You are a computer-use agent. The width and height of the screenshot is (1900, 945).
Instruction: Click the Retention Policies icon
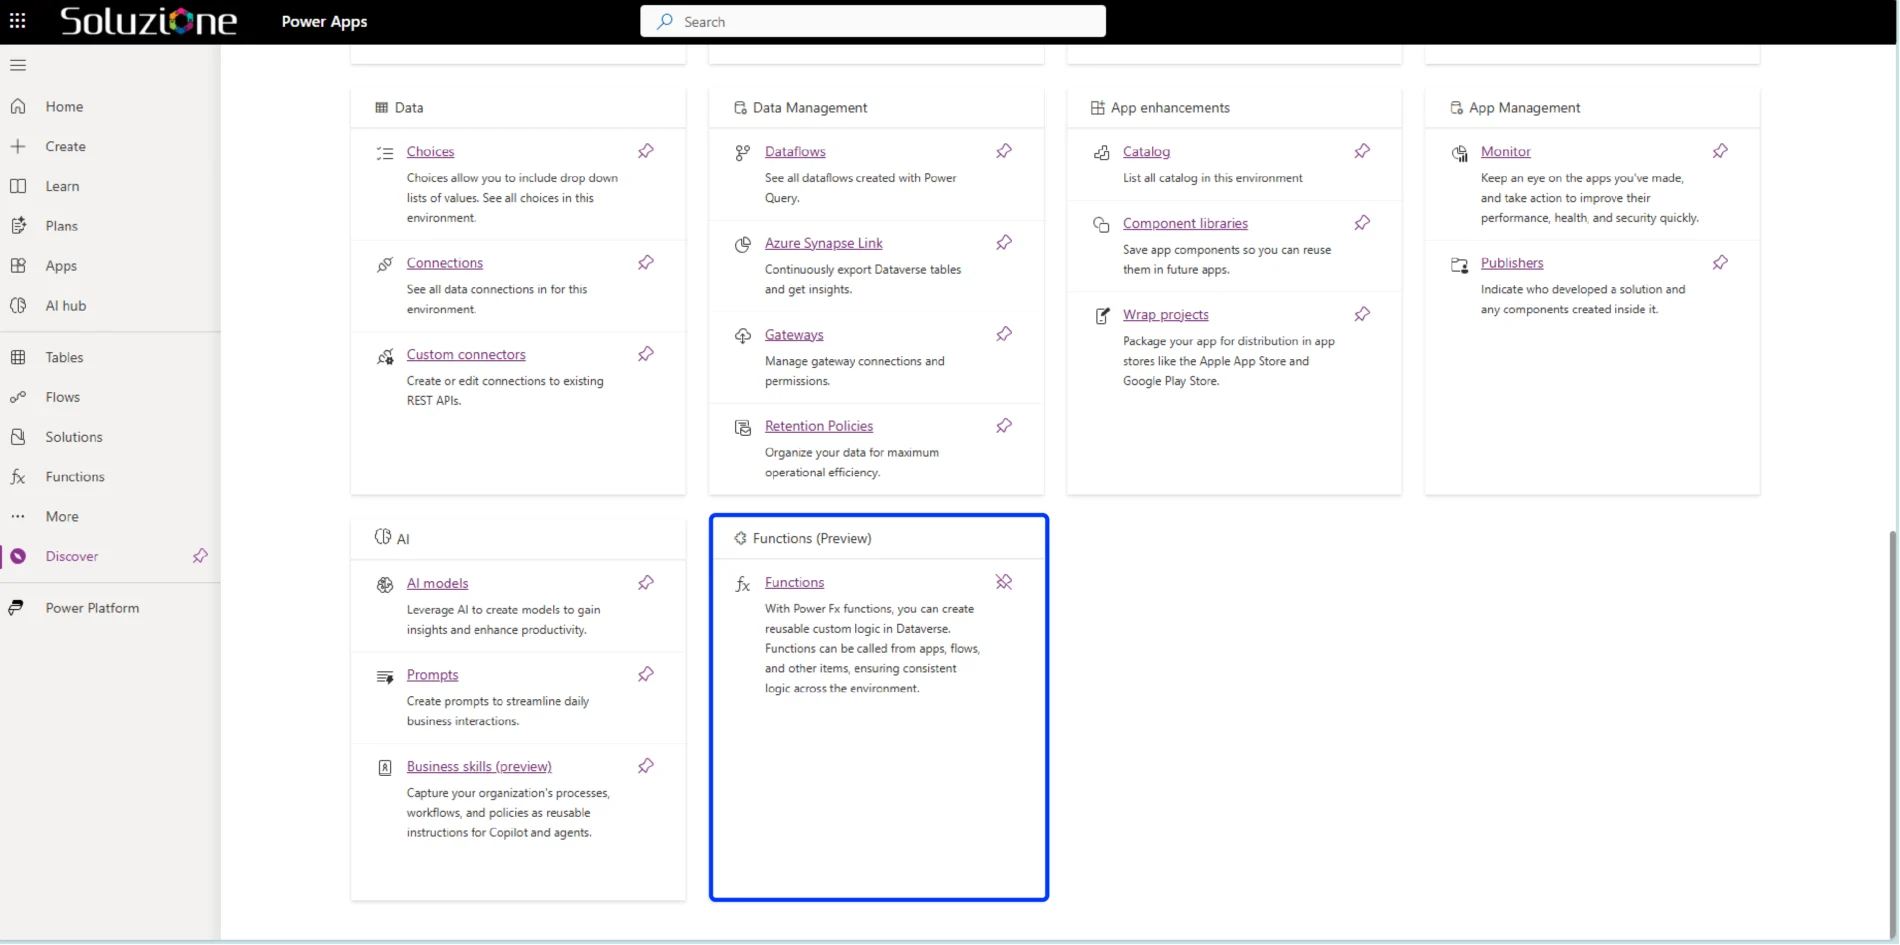(743, 428)
